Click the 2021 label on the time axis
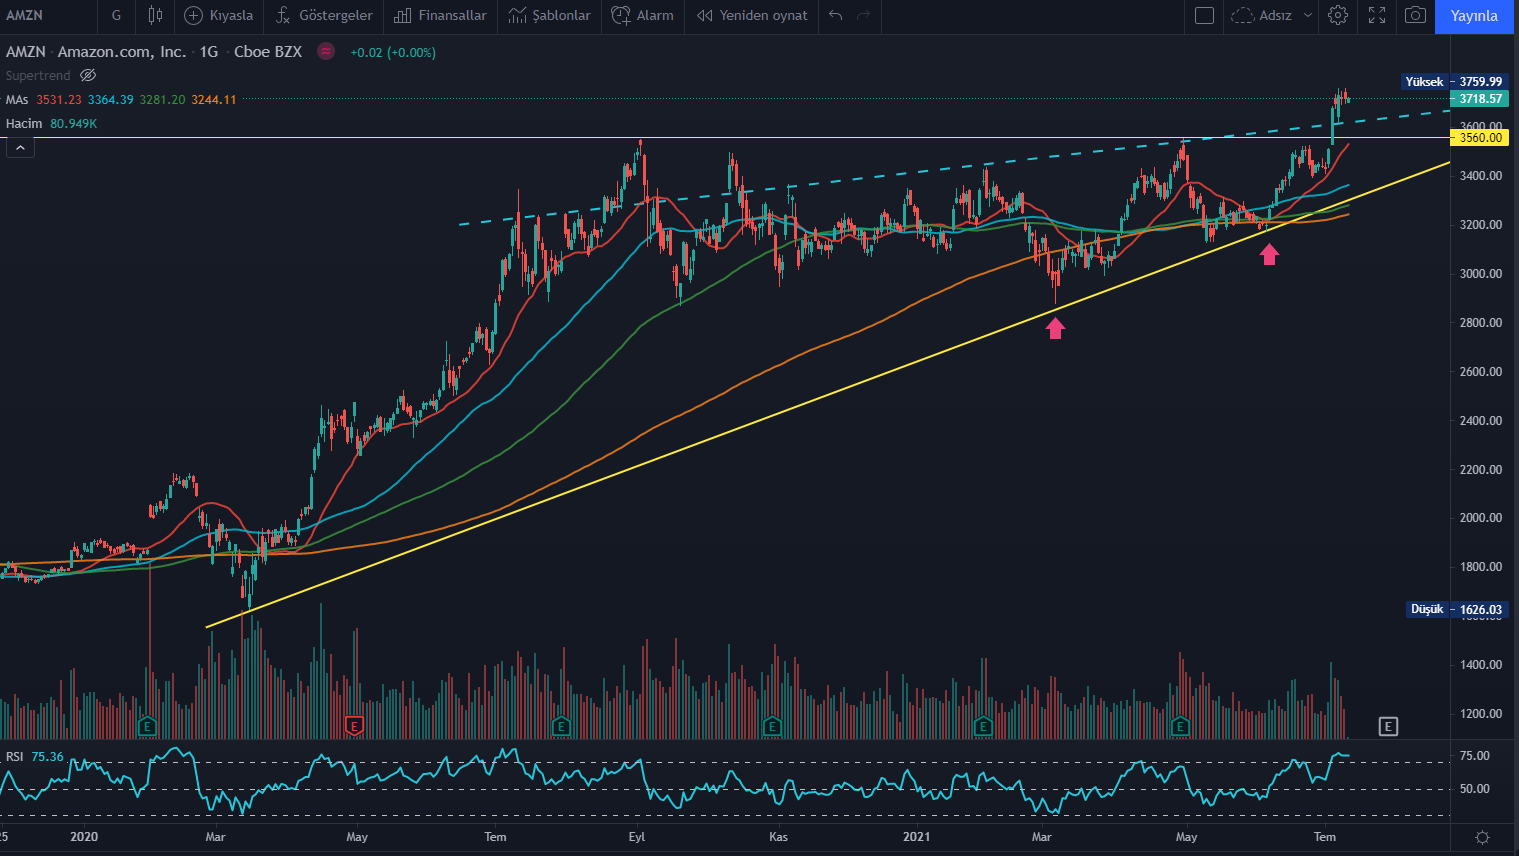This screenshot has height=856, width=1519. point(916,837)
